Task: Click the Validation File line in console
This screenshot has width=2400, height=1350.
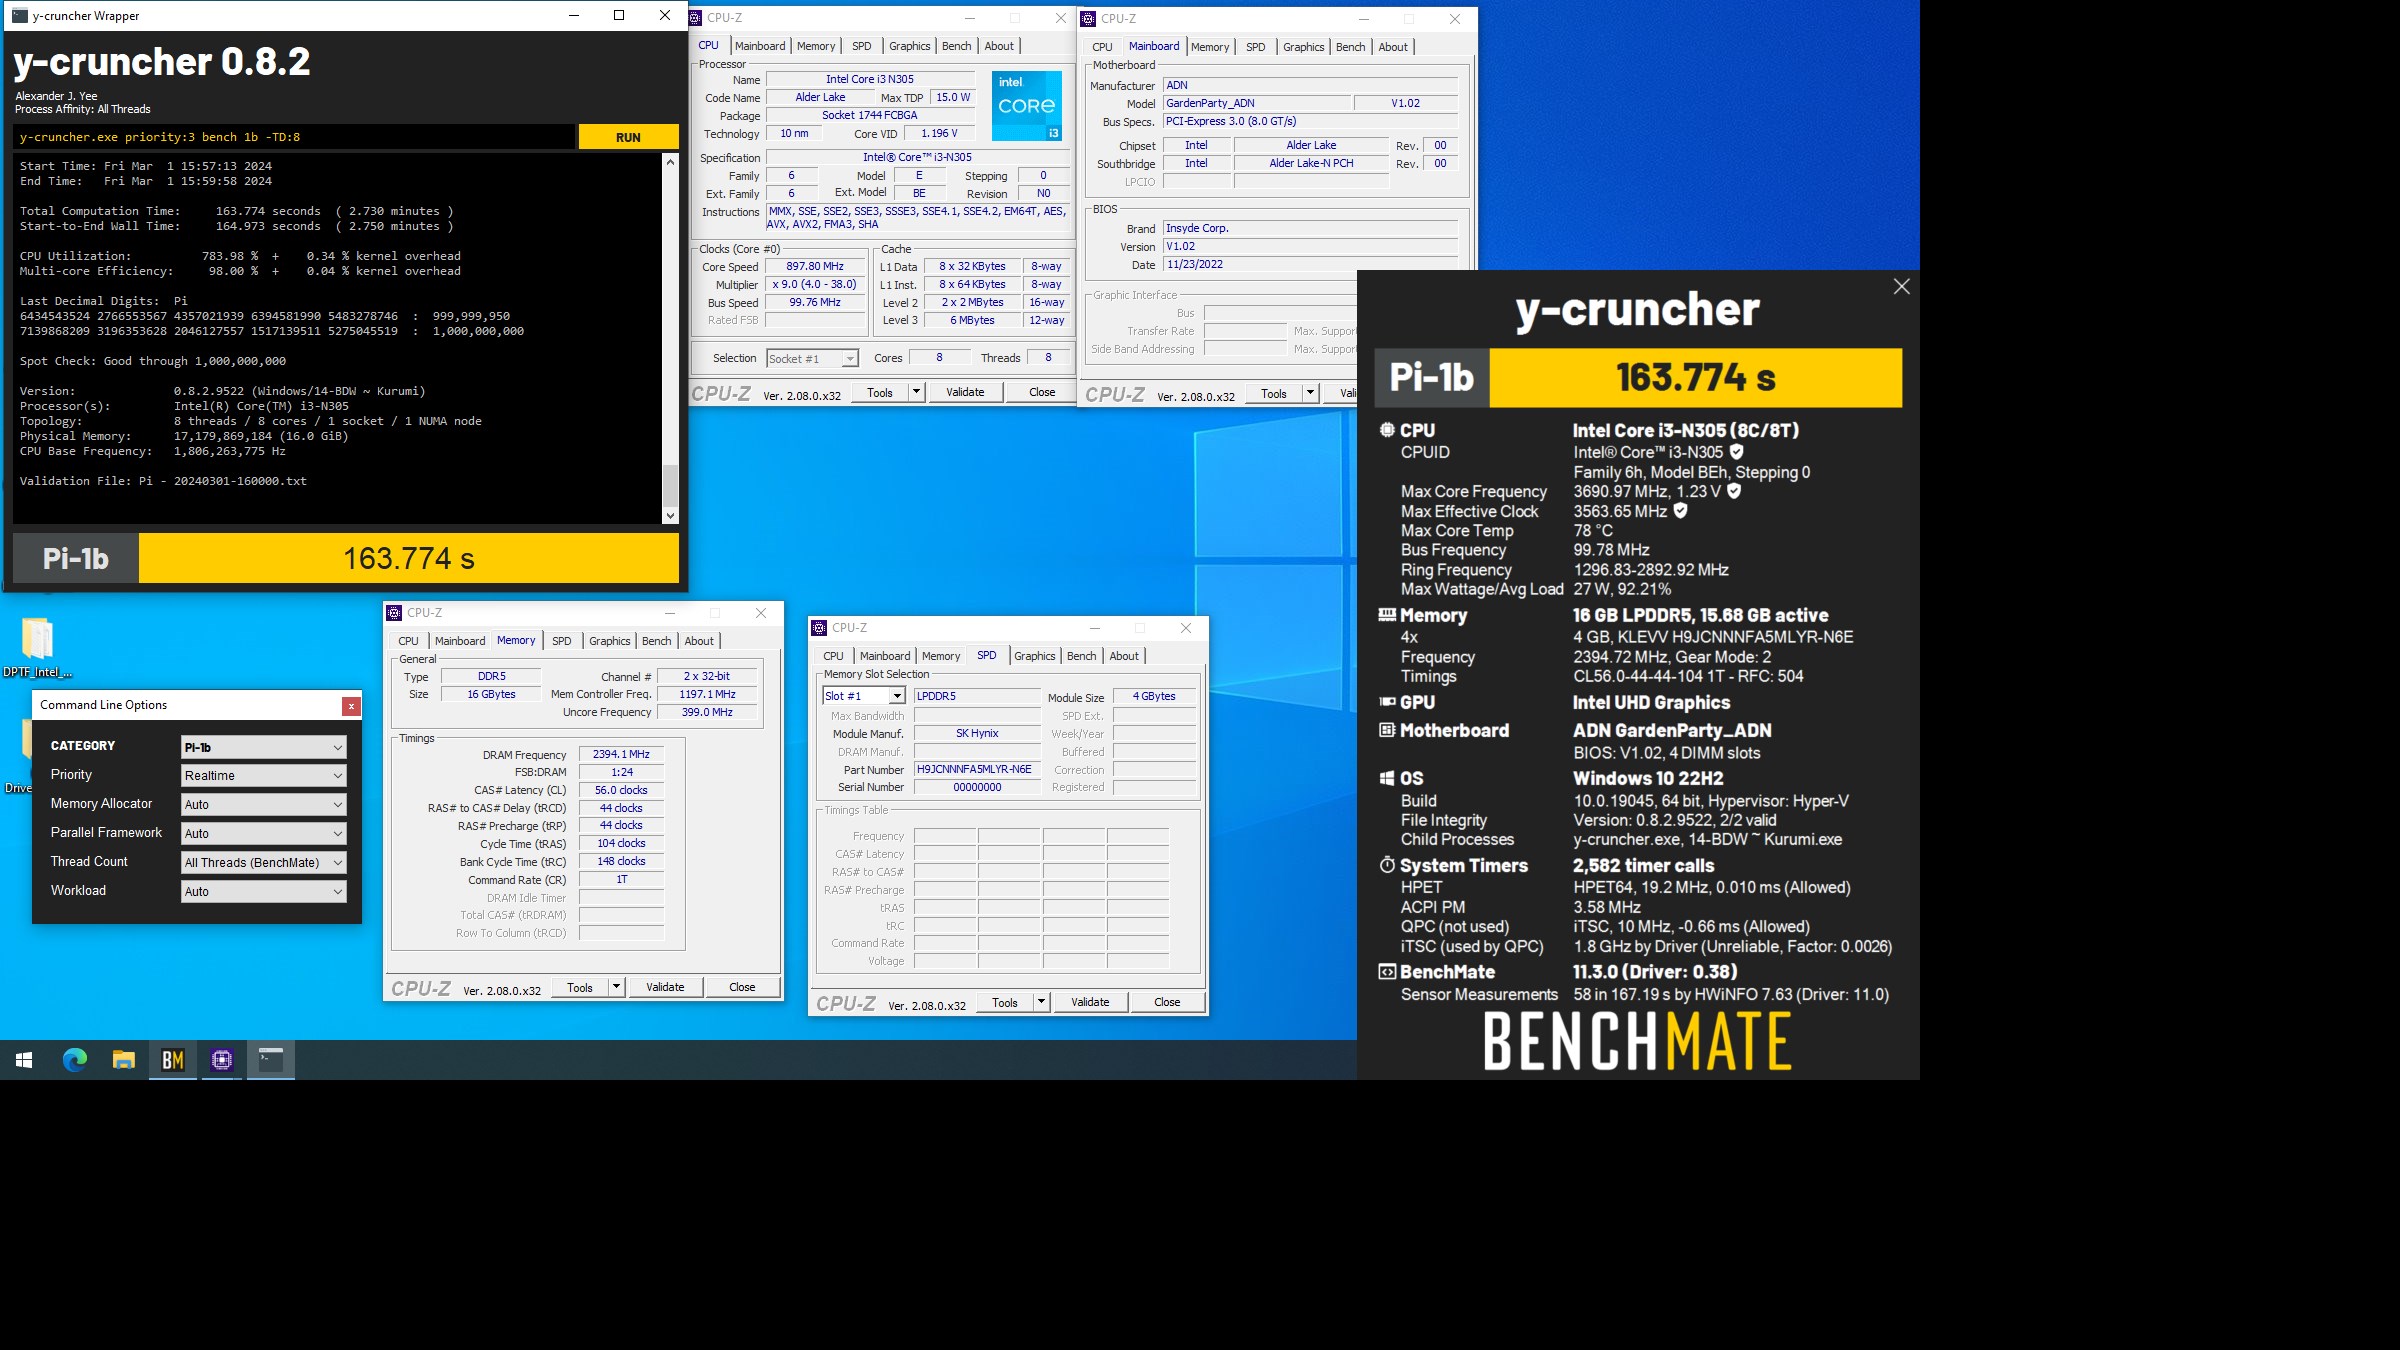Action: tap(163, 481)
